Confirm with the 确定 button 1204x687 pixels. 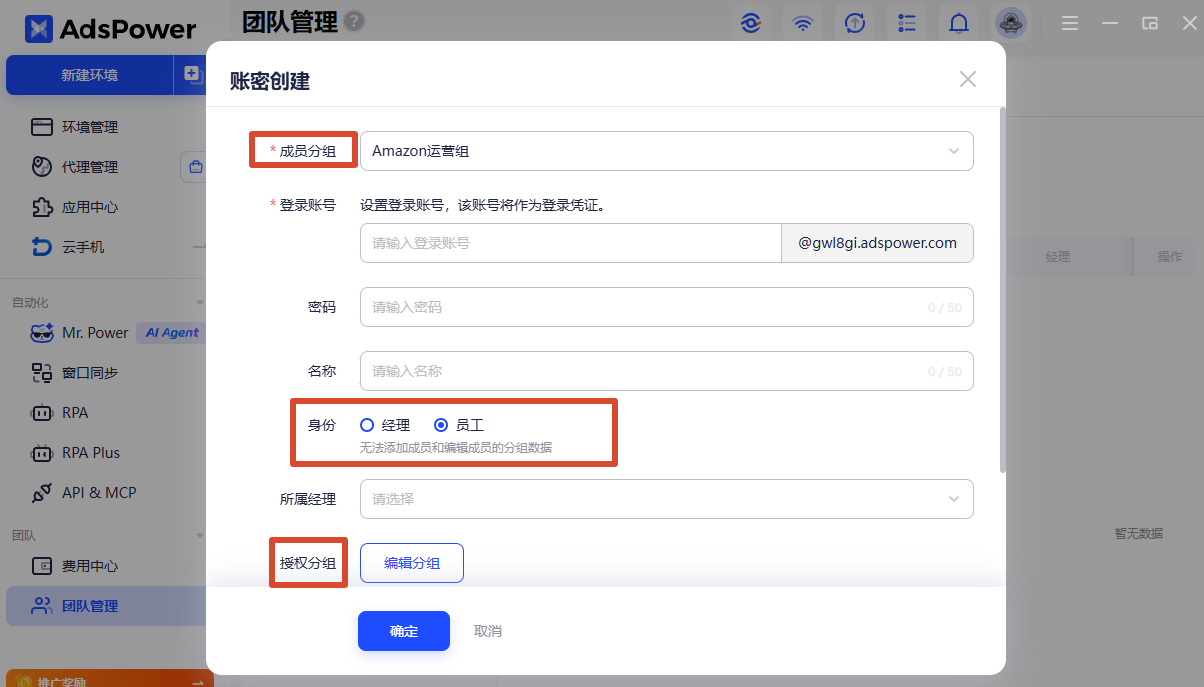(x=404, y=631)
